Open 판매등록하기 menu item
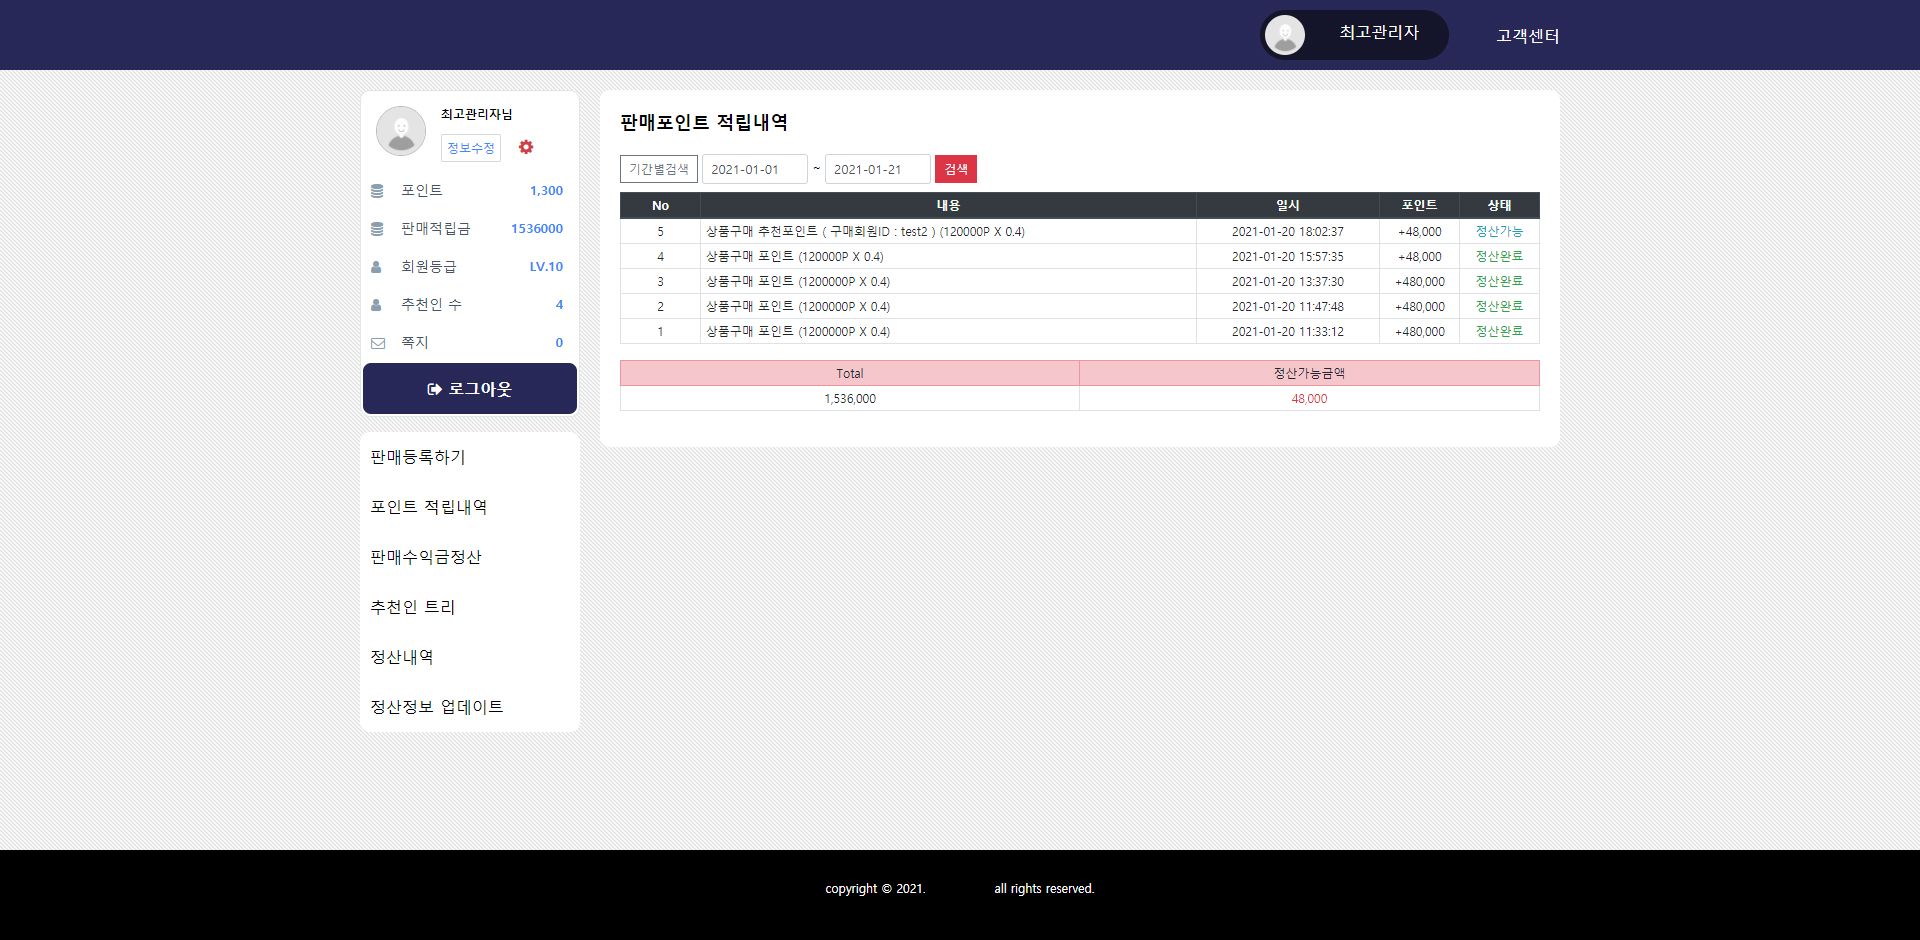 click(418, 457)
